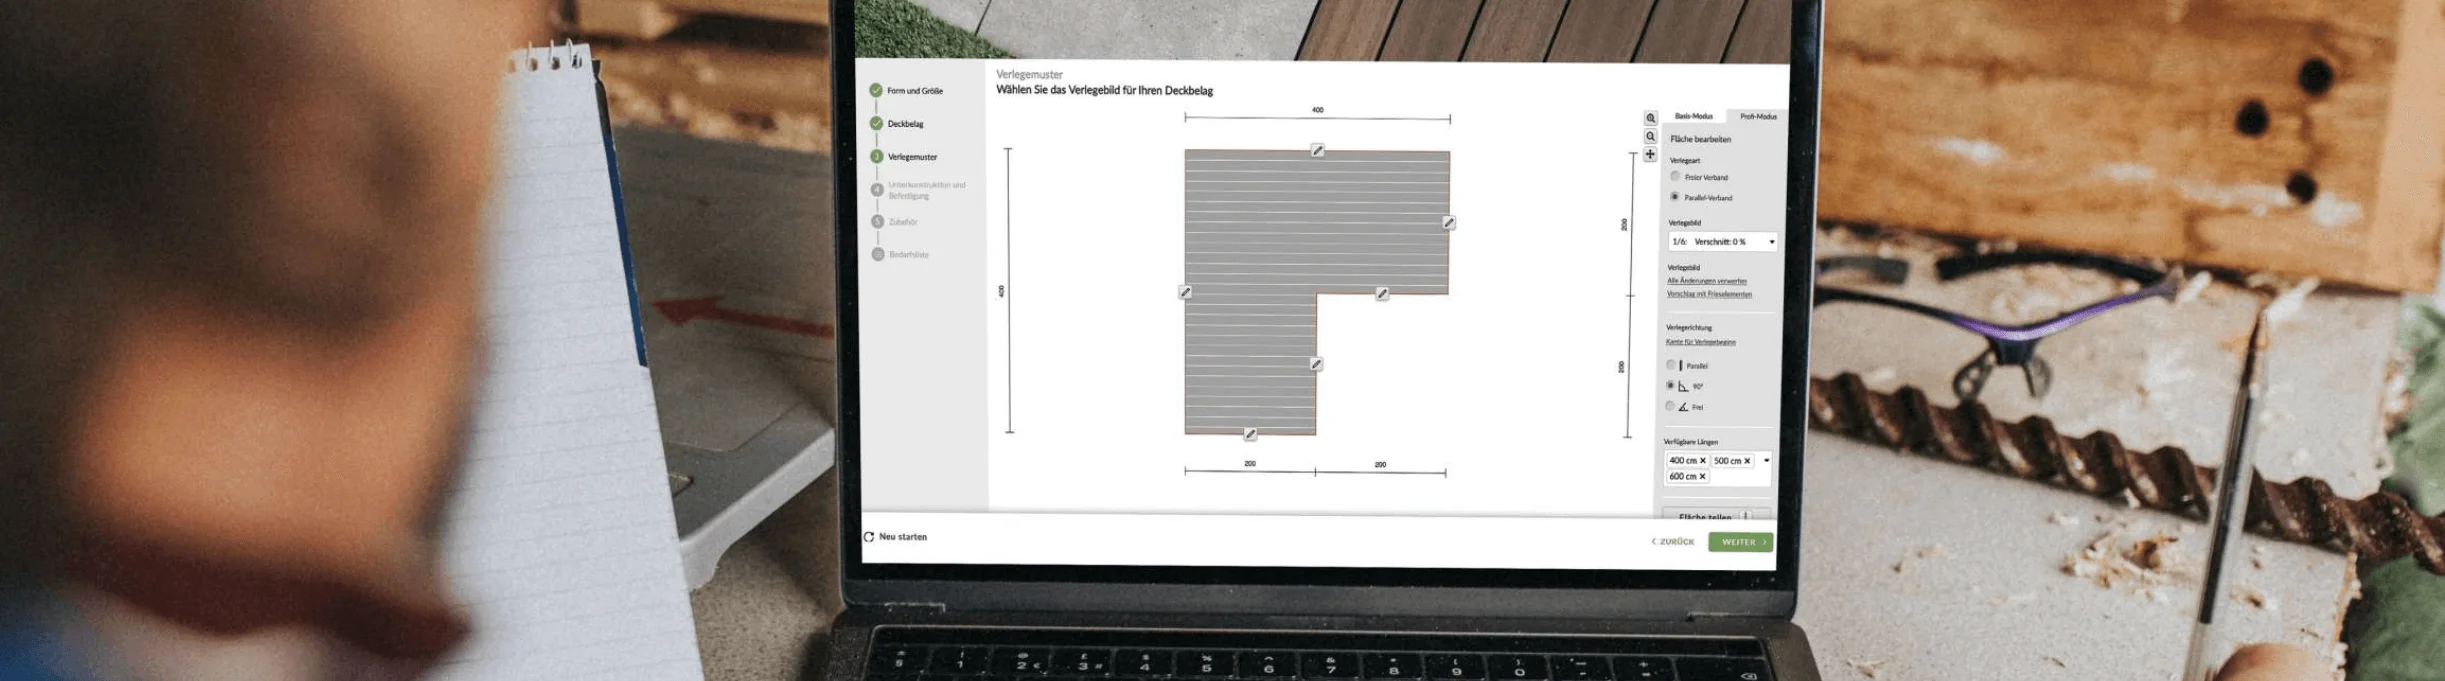Click the Neu starten reload icon
Viewport: 2445px width, 681px height.
point(869,537)
